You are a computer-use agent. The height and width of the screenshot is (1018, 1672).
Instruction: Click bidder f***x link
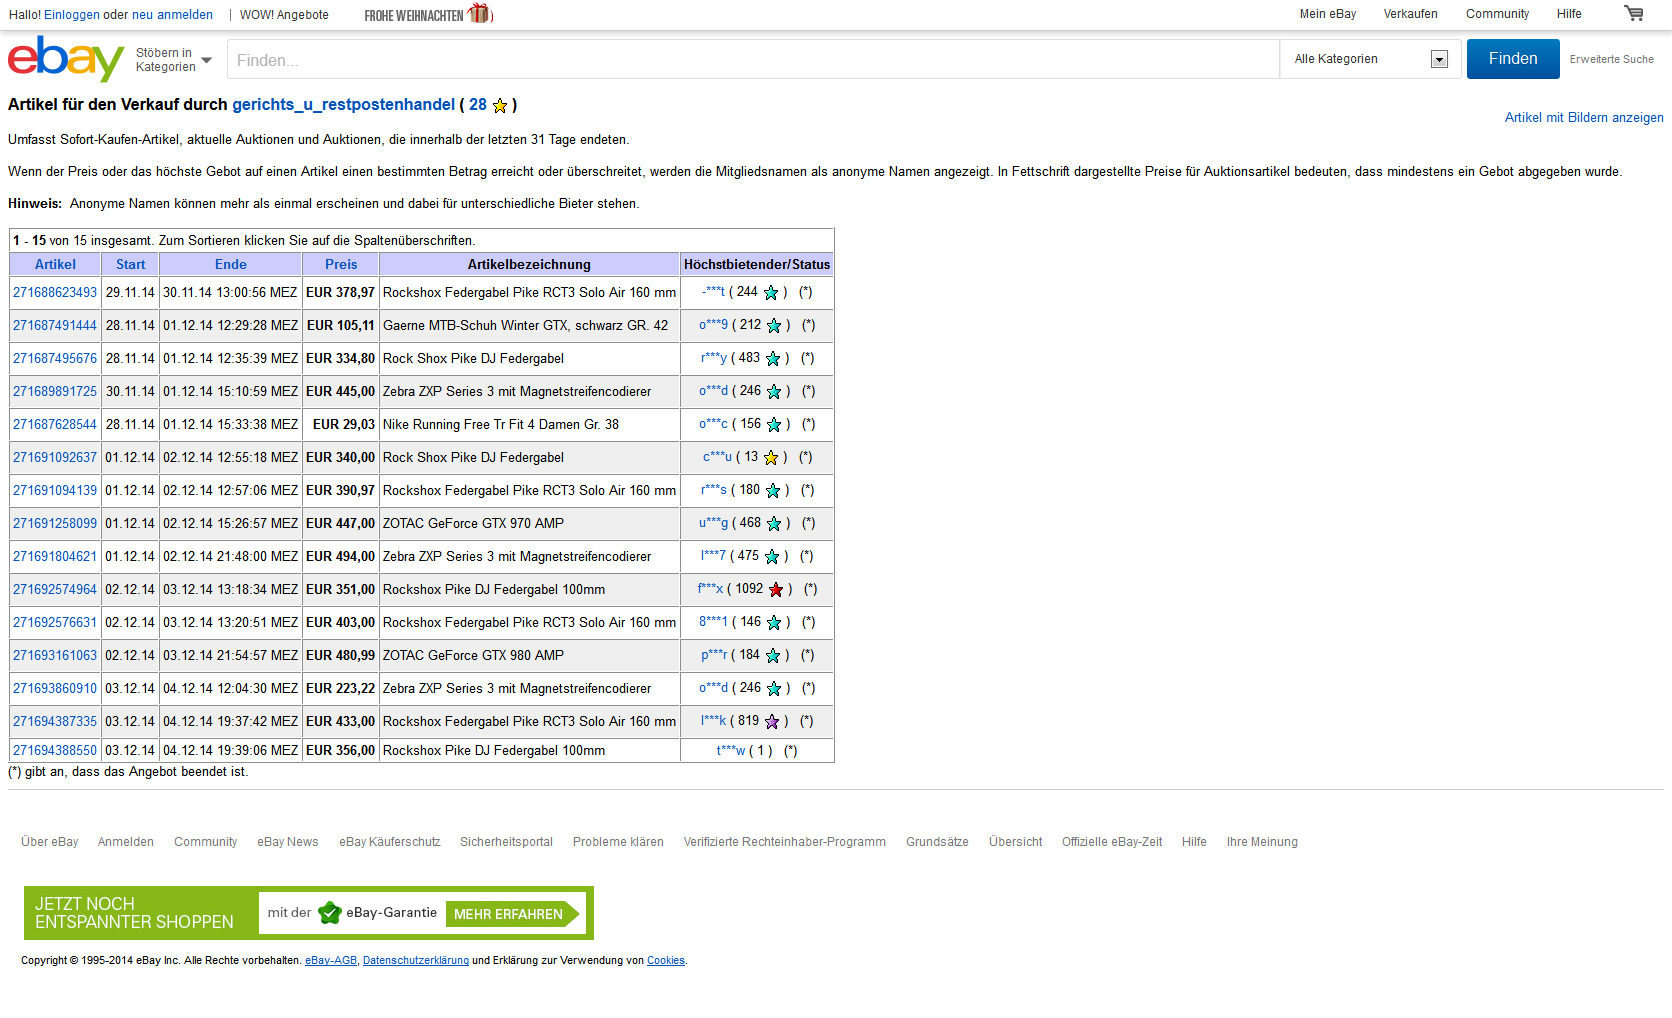pyautogui.click(x=710, y=589)
